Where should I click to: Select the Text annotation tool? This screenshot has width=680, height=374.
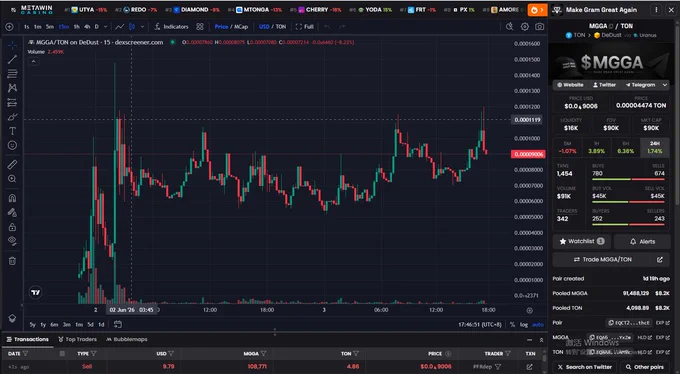click(x=12, y=131)
